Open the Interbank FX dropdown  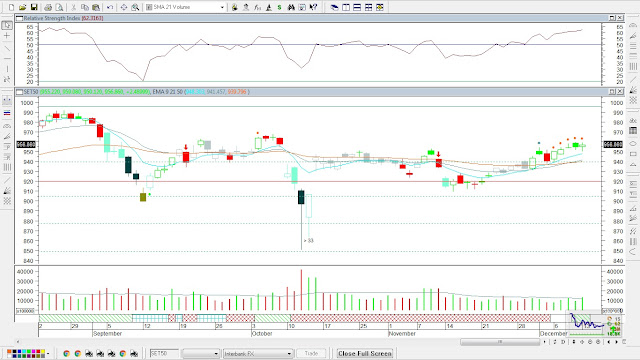[x=258, y=353]
